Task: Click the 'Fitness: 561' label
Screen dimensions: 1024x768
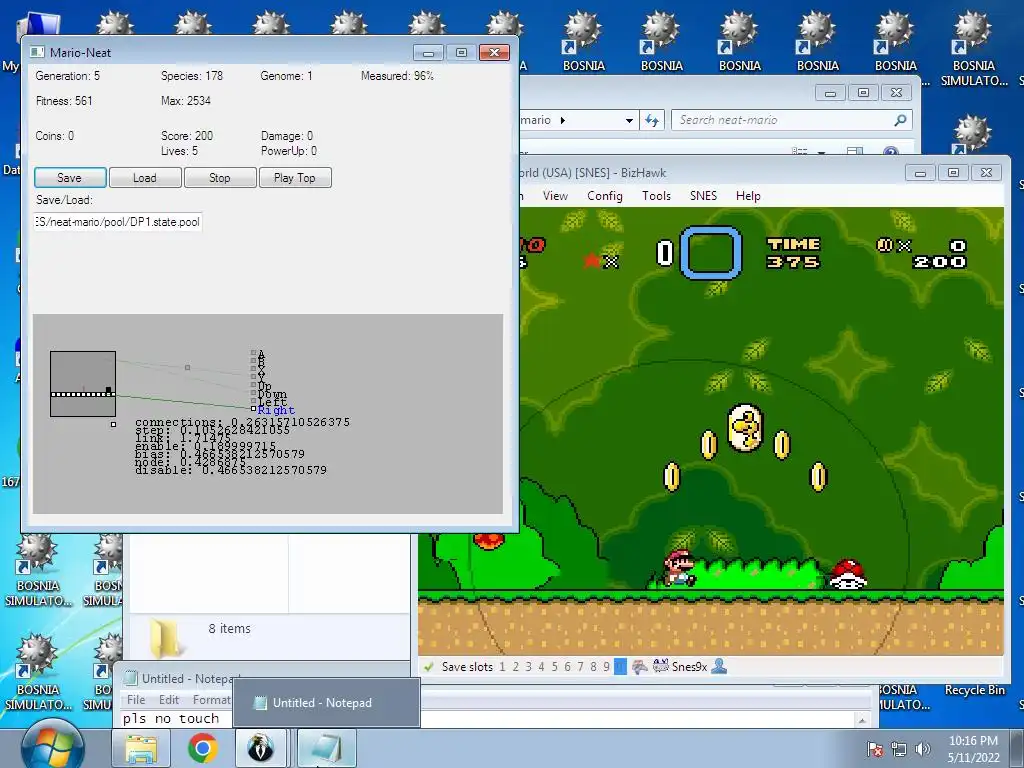Action: [64, 101]
